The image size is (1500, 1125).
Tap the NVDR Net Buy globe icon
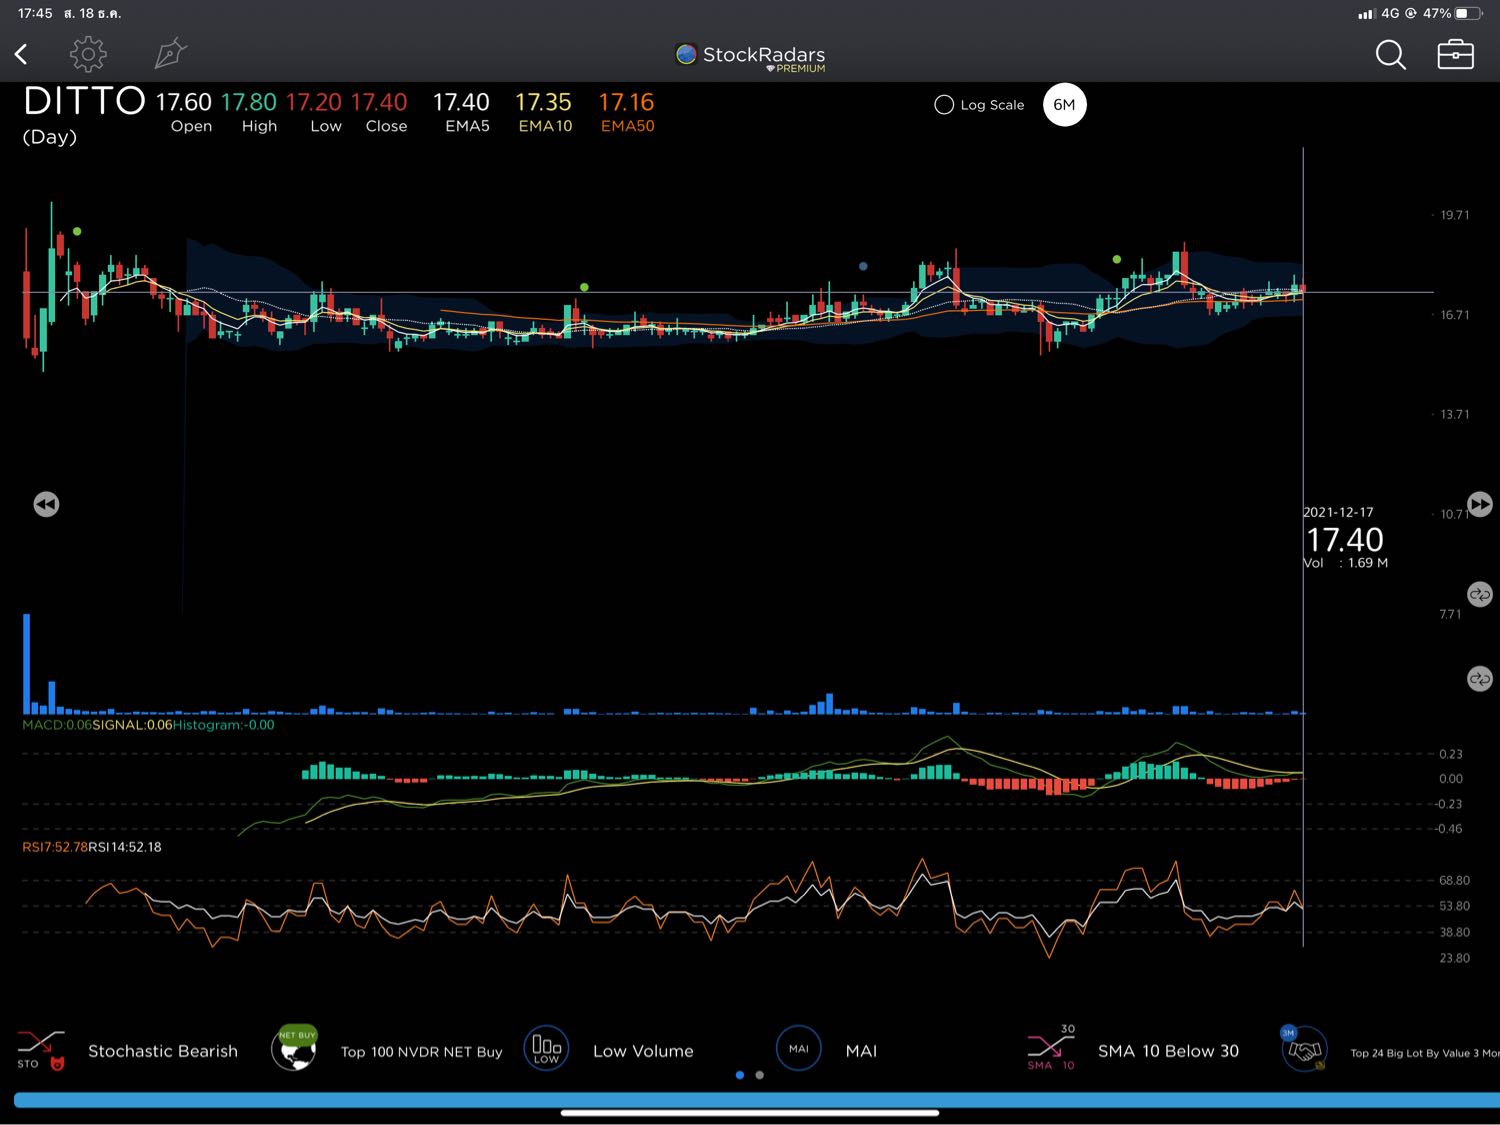pos(294,1050)
